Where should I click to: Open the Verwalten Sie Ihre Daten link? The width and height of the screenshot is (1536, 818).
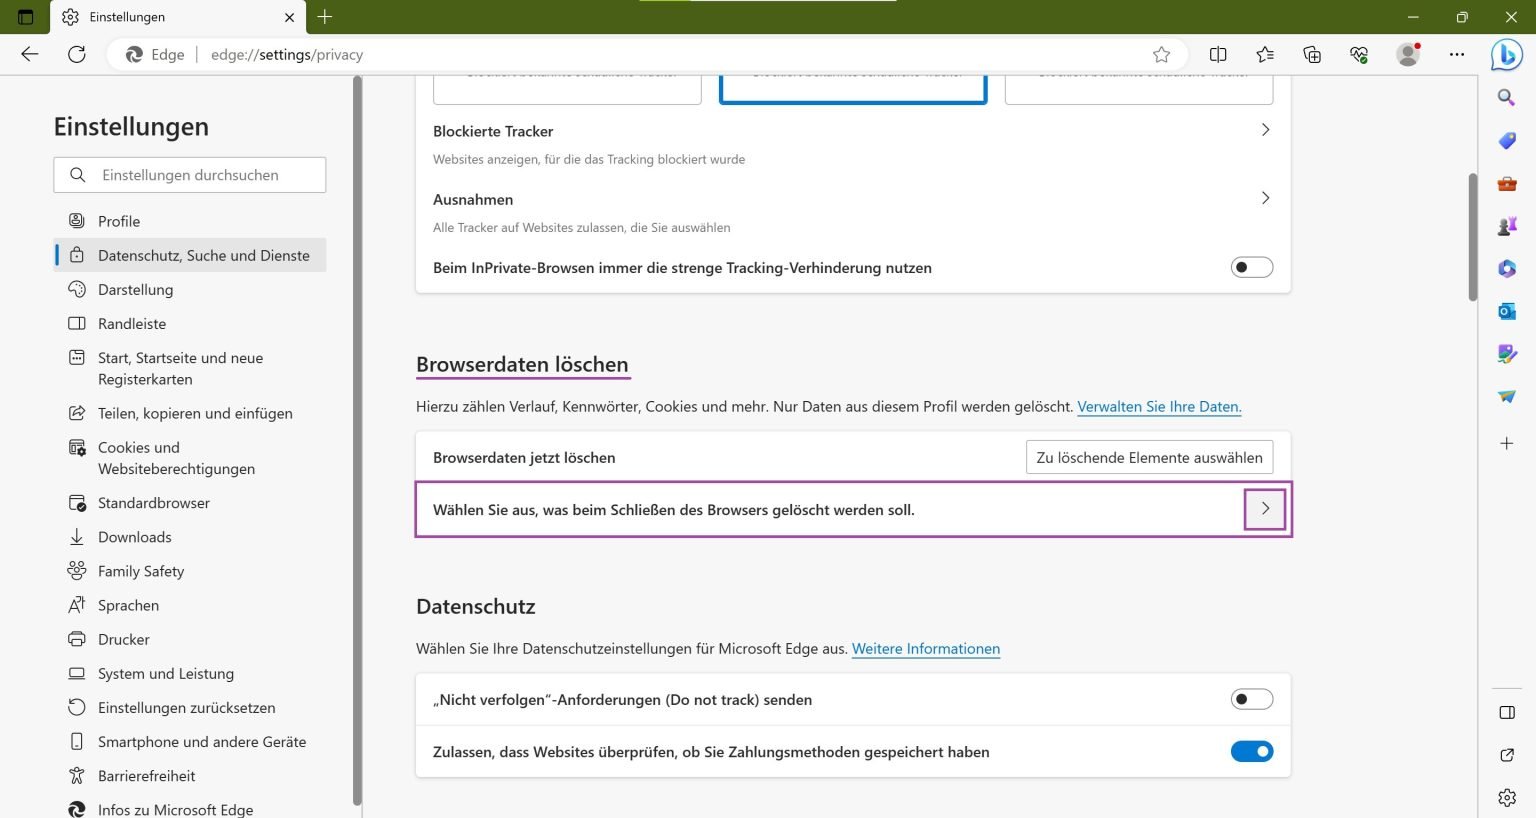1159,407
